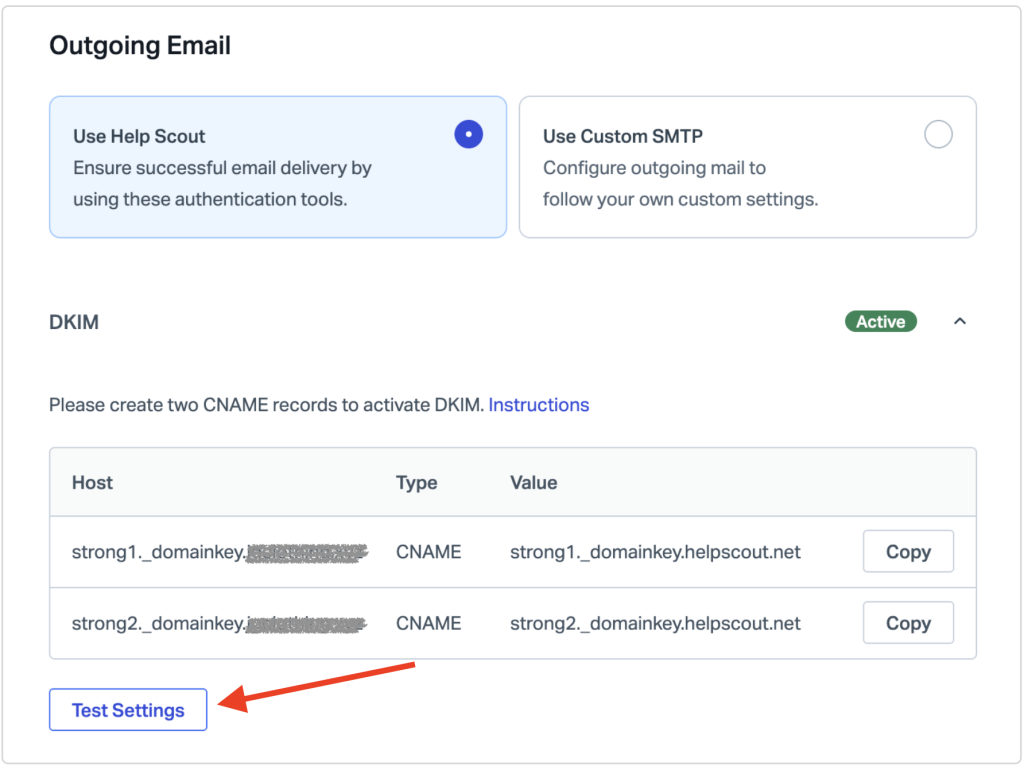Screen dimensions: 1024x766
Task: Select the Use Custom SMTP radio button
Action: pos(938,135)
